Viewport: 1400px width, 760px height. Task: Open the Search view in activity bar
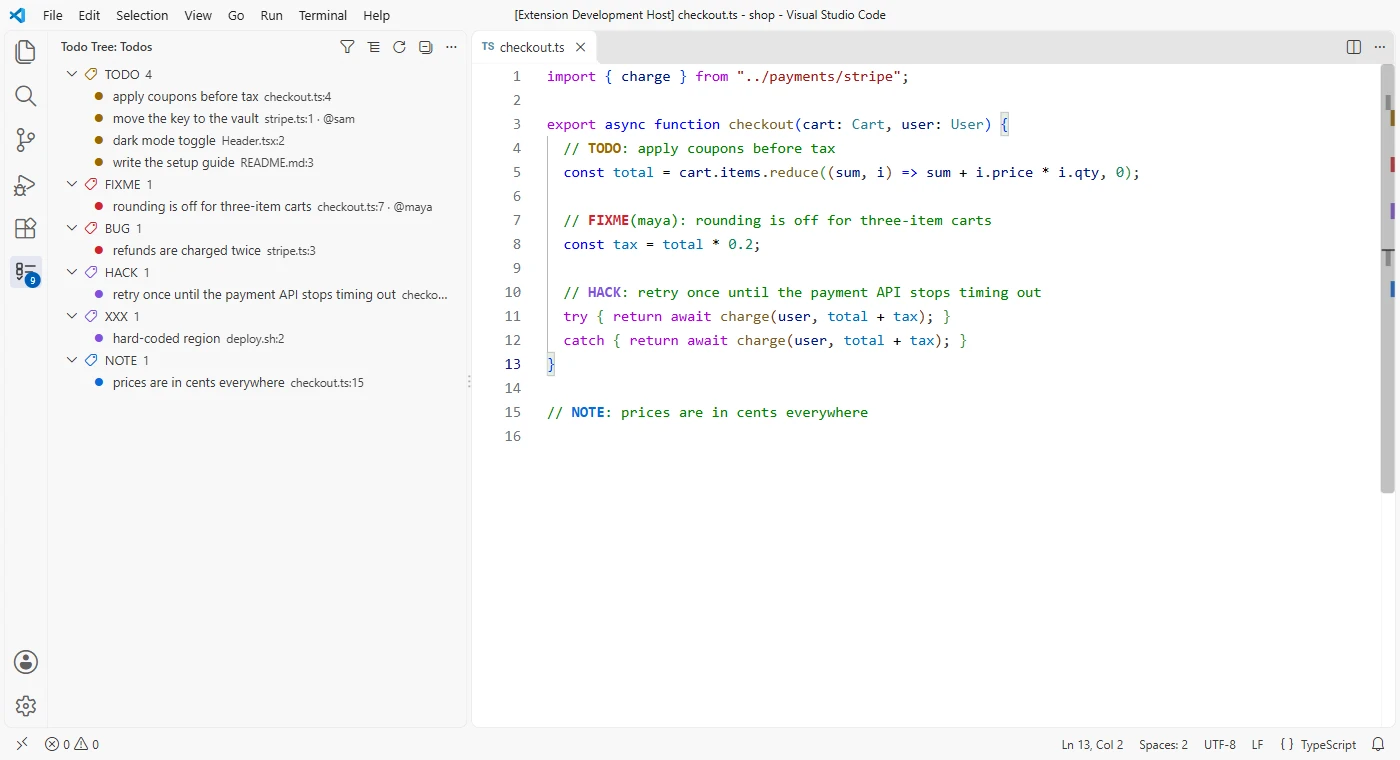tap(26, 96)
